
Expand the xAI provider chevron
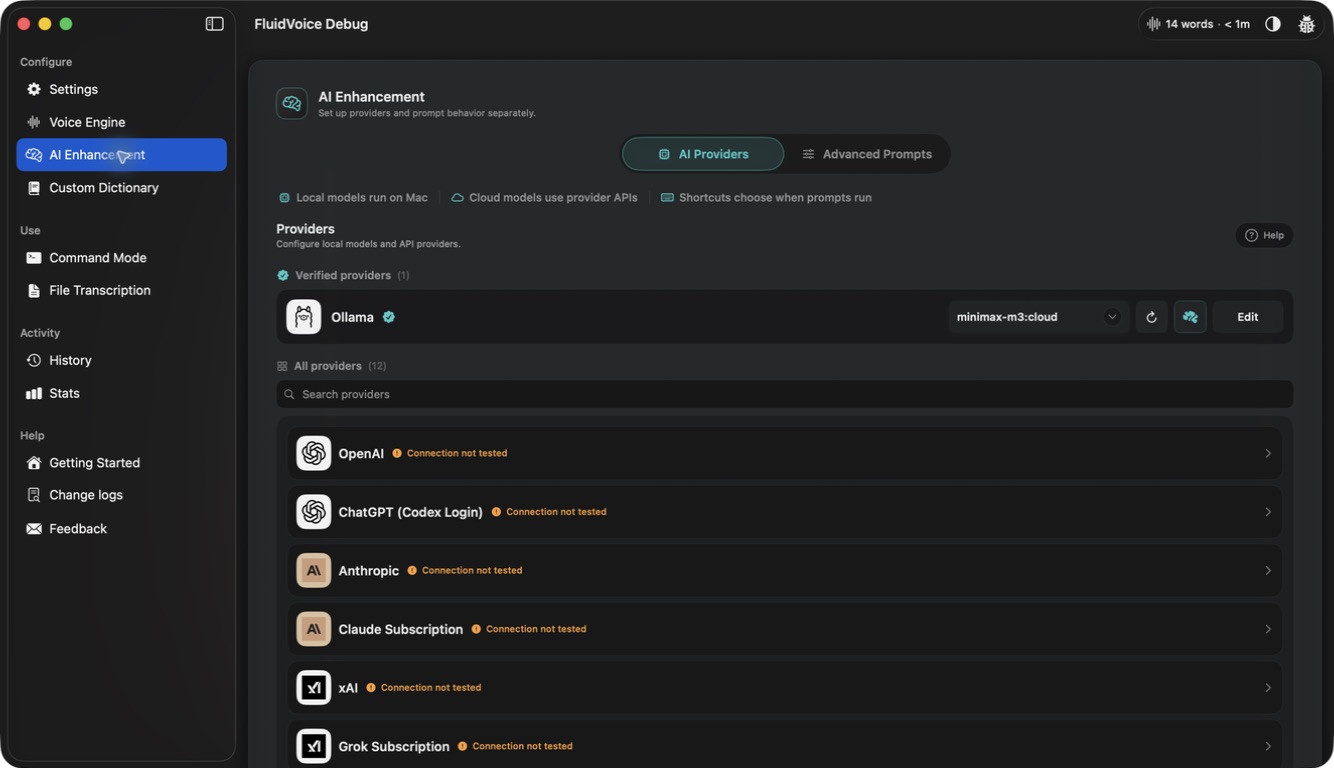[1268, 688]
